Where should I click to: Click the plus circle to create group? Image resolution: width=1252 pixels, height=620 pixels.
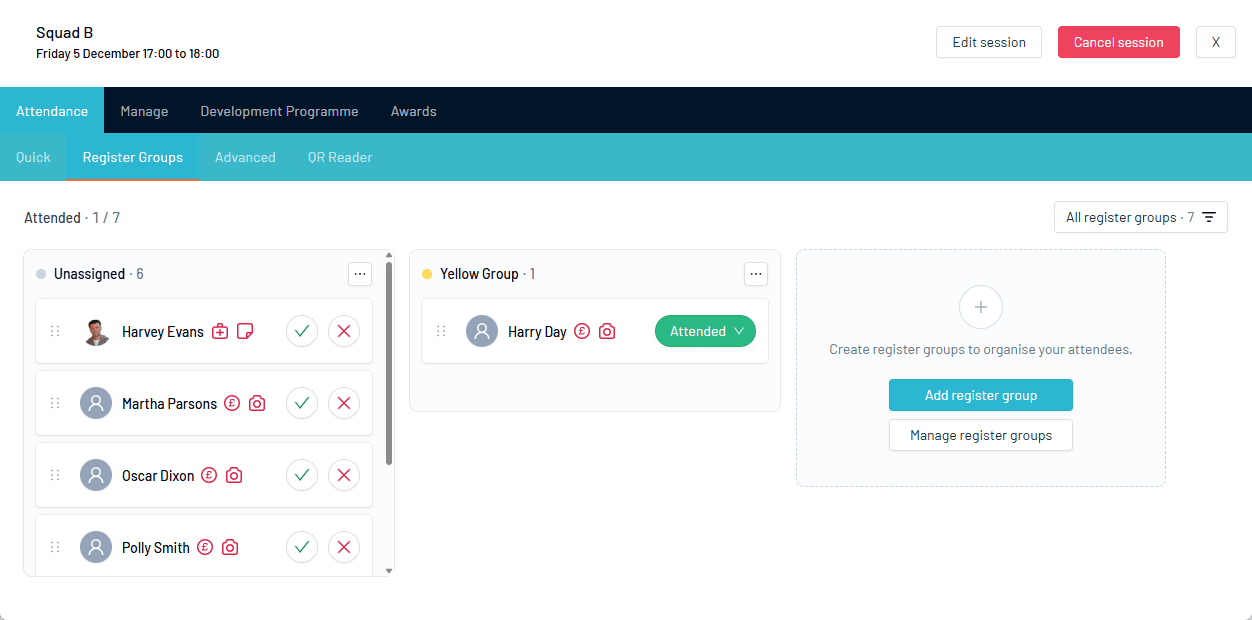(980, 307)
